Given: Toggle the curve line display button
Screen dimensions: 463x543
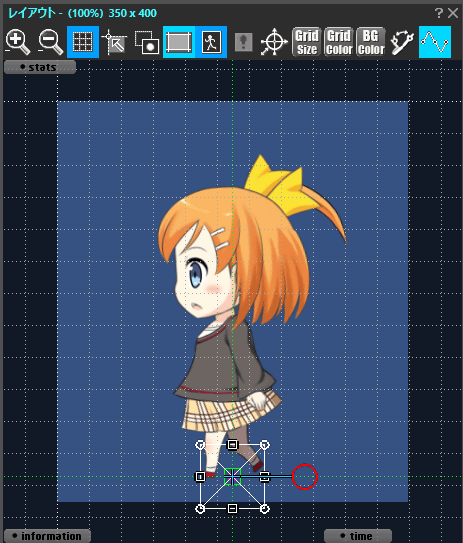Looking at the screenshot, I should pos(435,42).
